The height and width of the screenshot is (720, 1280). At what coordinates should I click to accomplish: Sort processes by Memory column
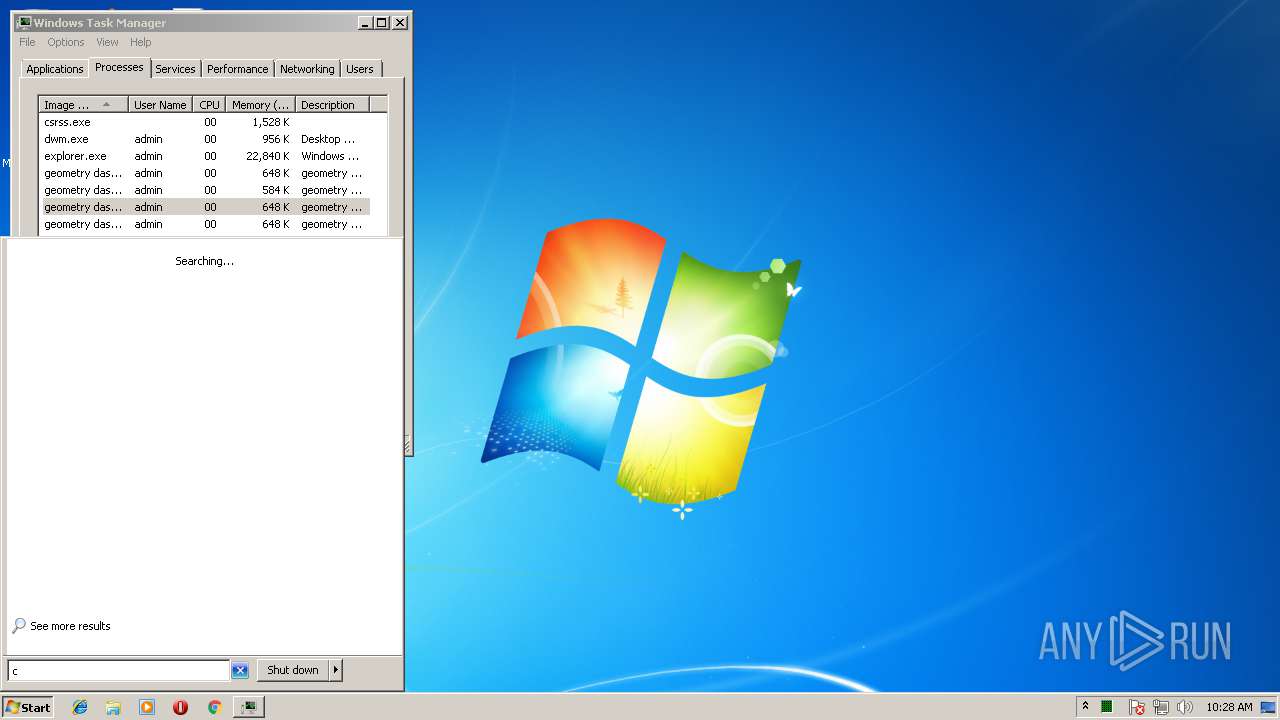pos(261,105)
